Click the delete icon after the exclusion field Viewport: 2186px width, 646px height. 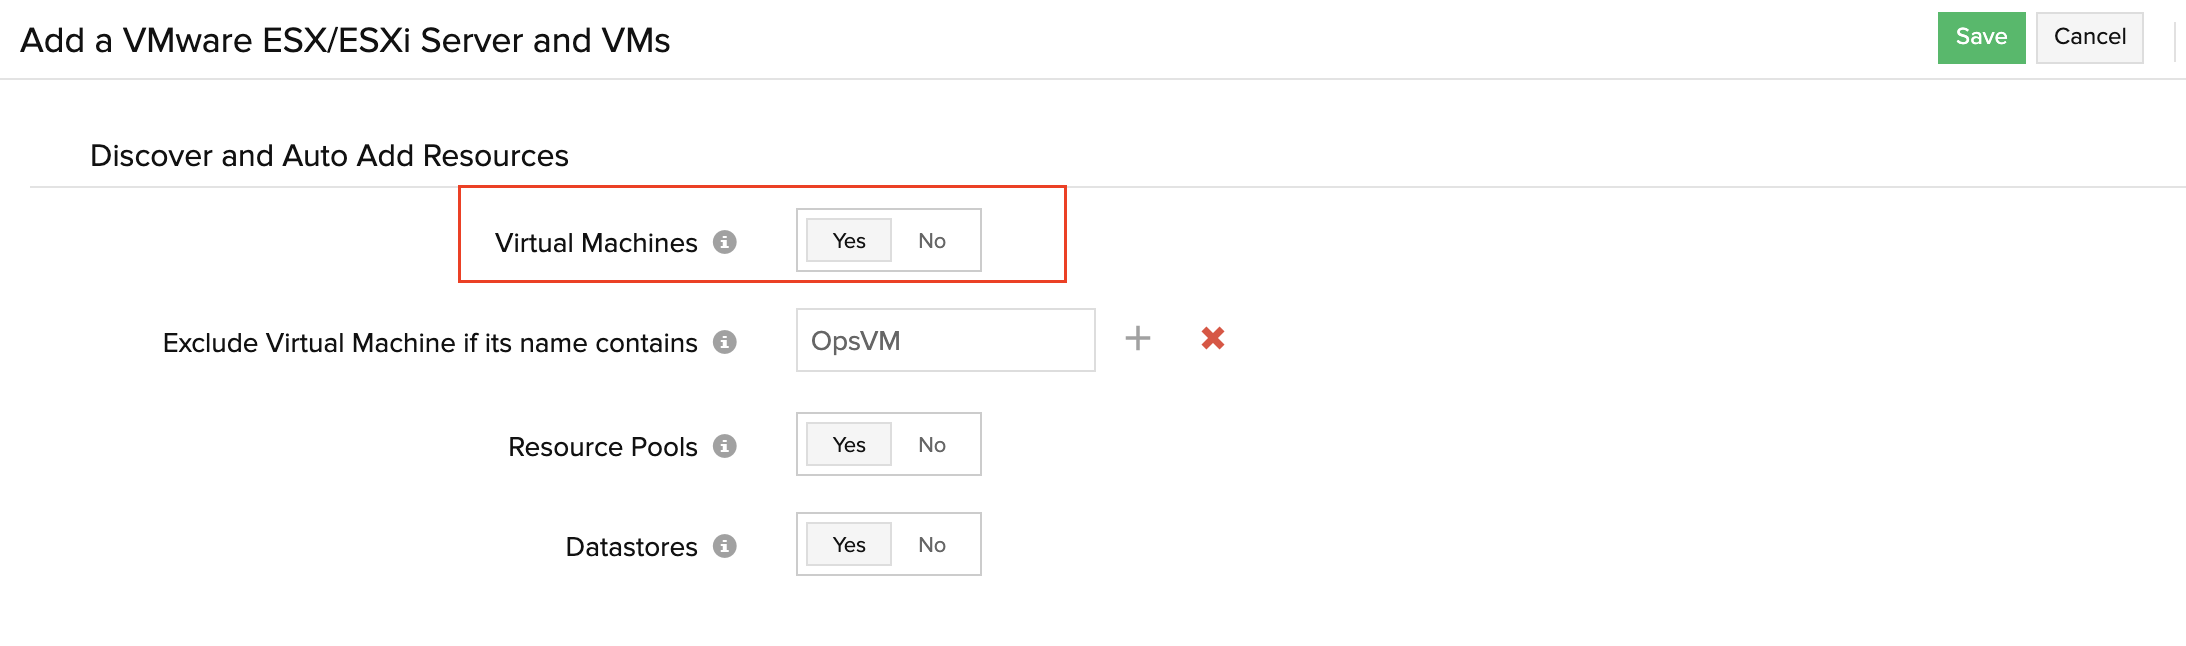click(x=1212, y=339)
